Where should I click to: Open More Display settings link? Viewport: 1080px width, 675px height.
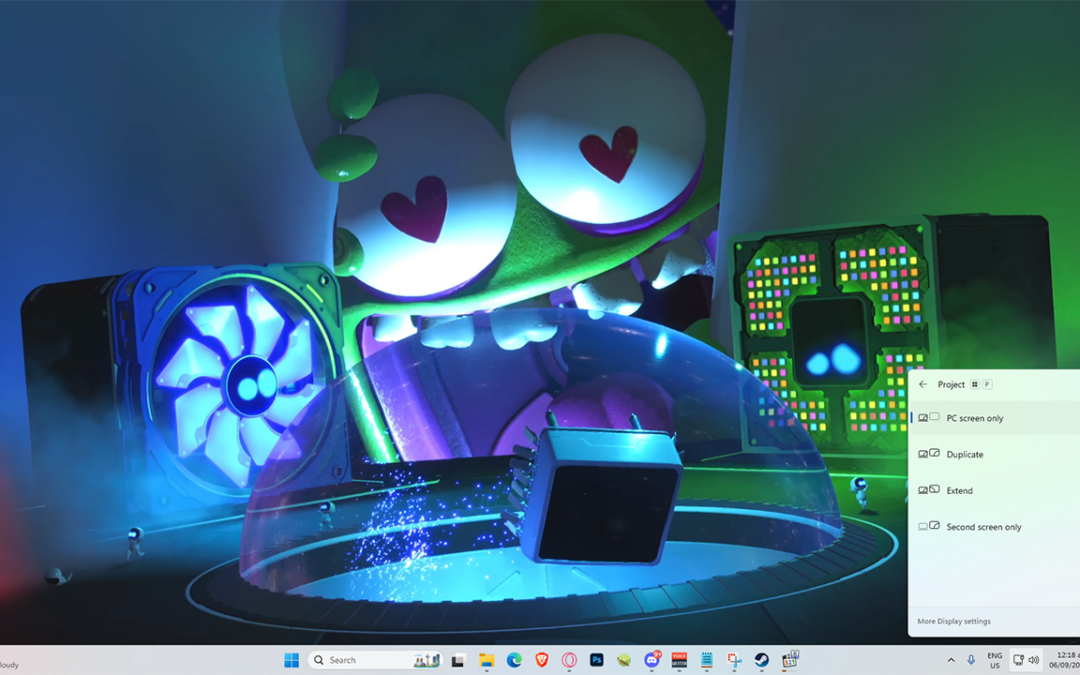coord(954,621)
